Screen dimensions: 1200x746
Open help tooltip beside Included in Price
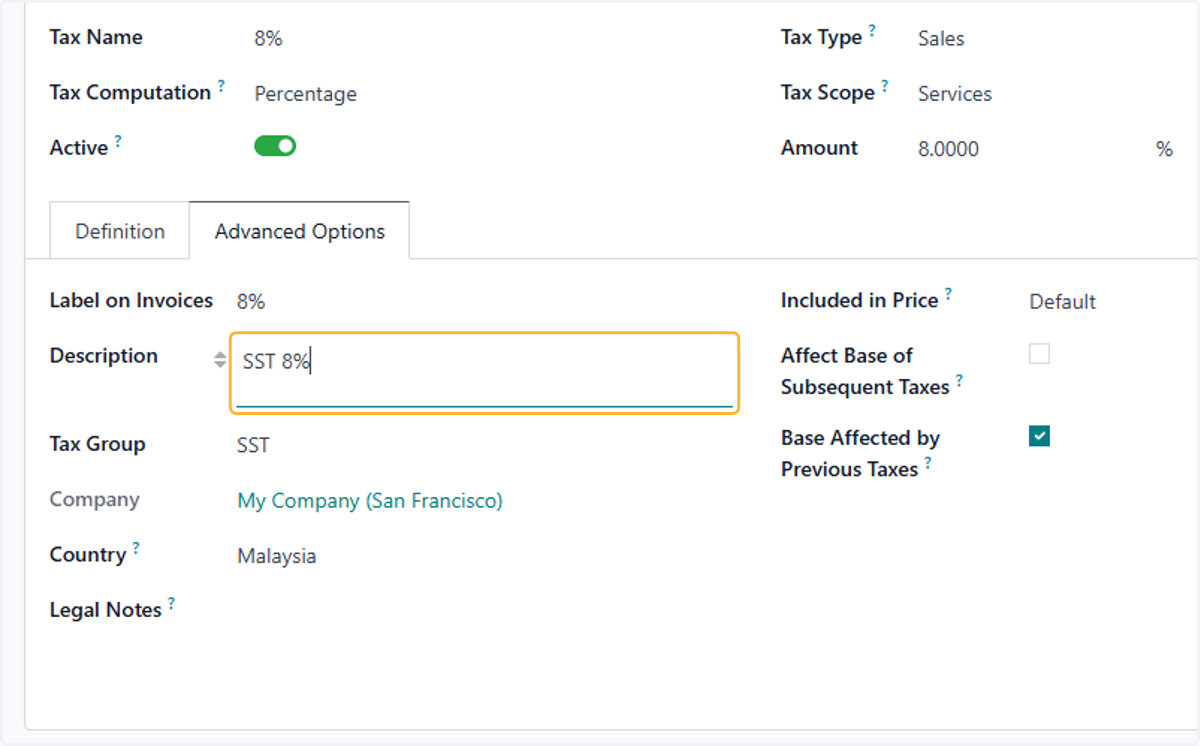tap(948, 294)
